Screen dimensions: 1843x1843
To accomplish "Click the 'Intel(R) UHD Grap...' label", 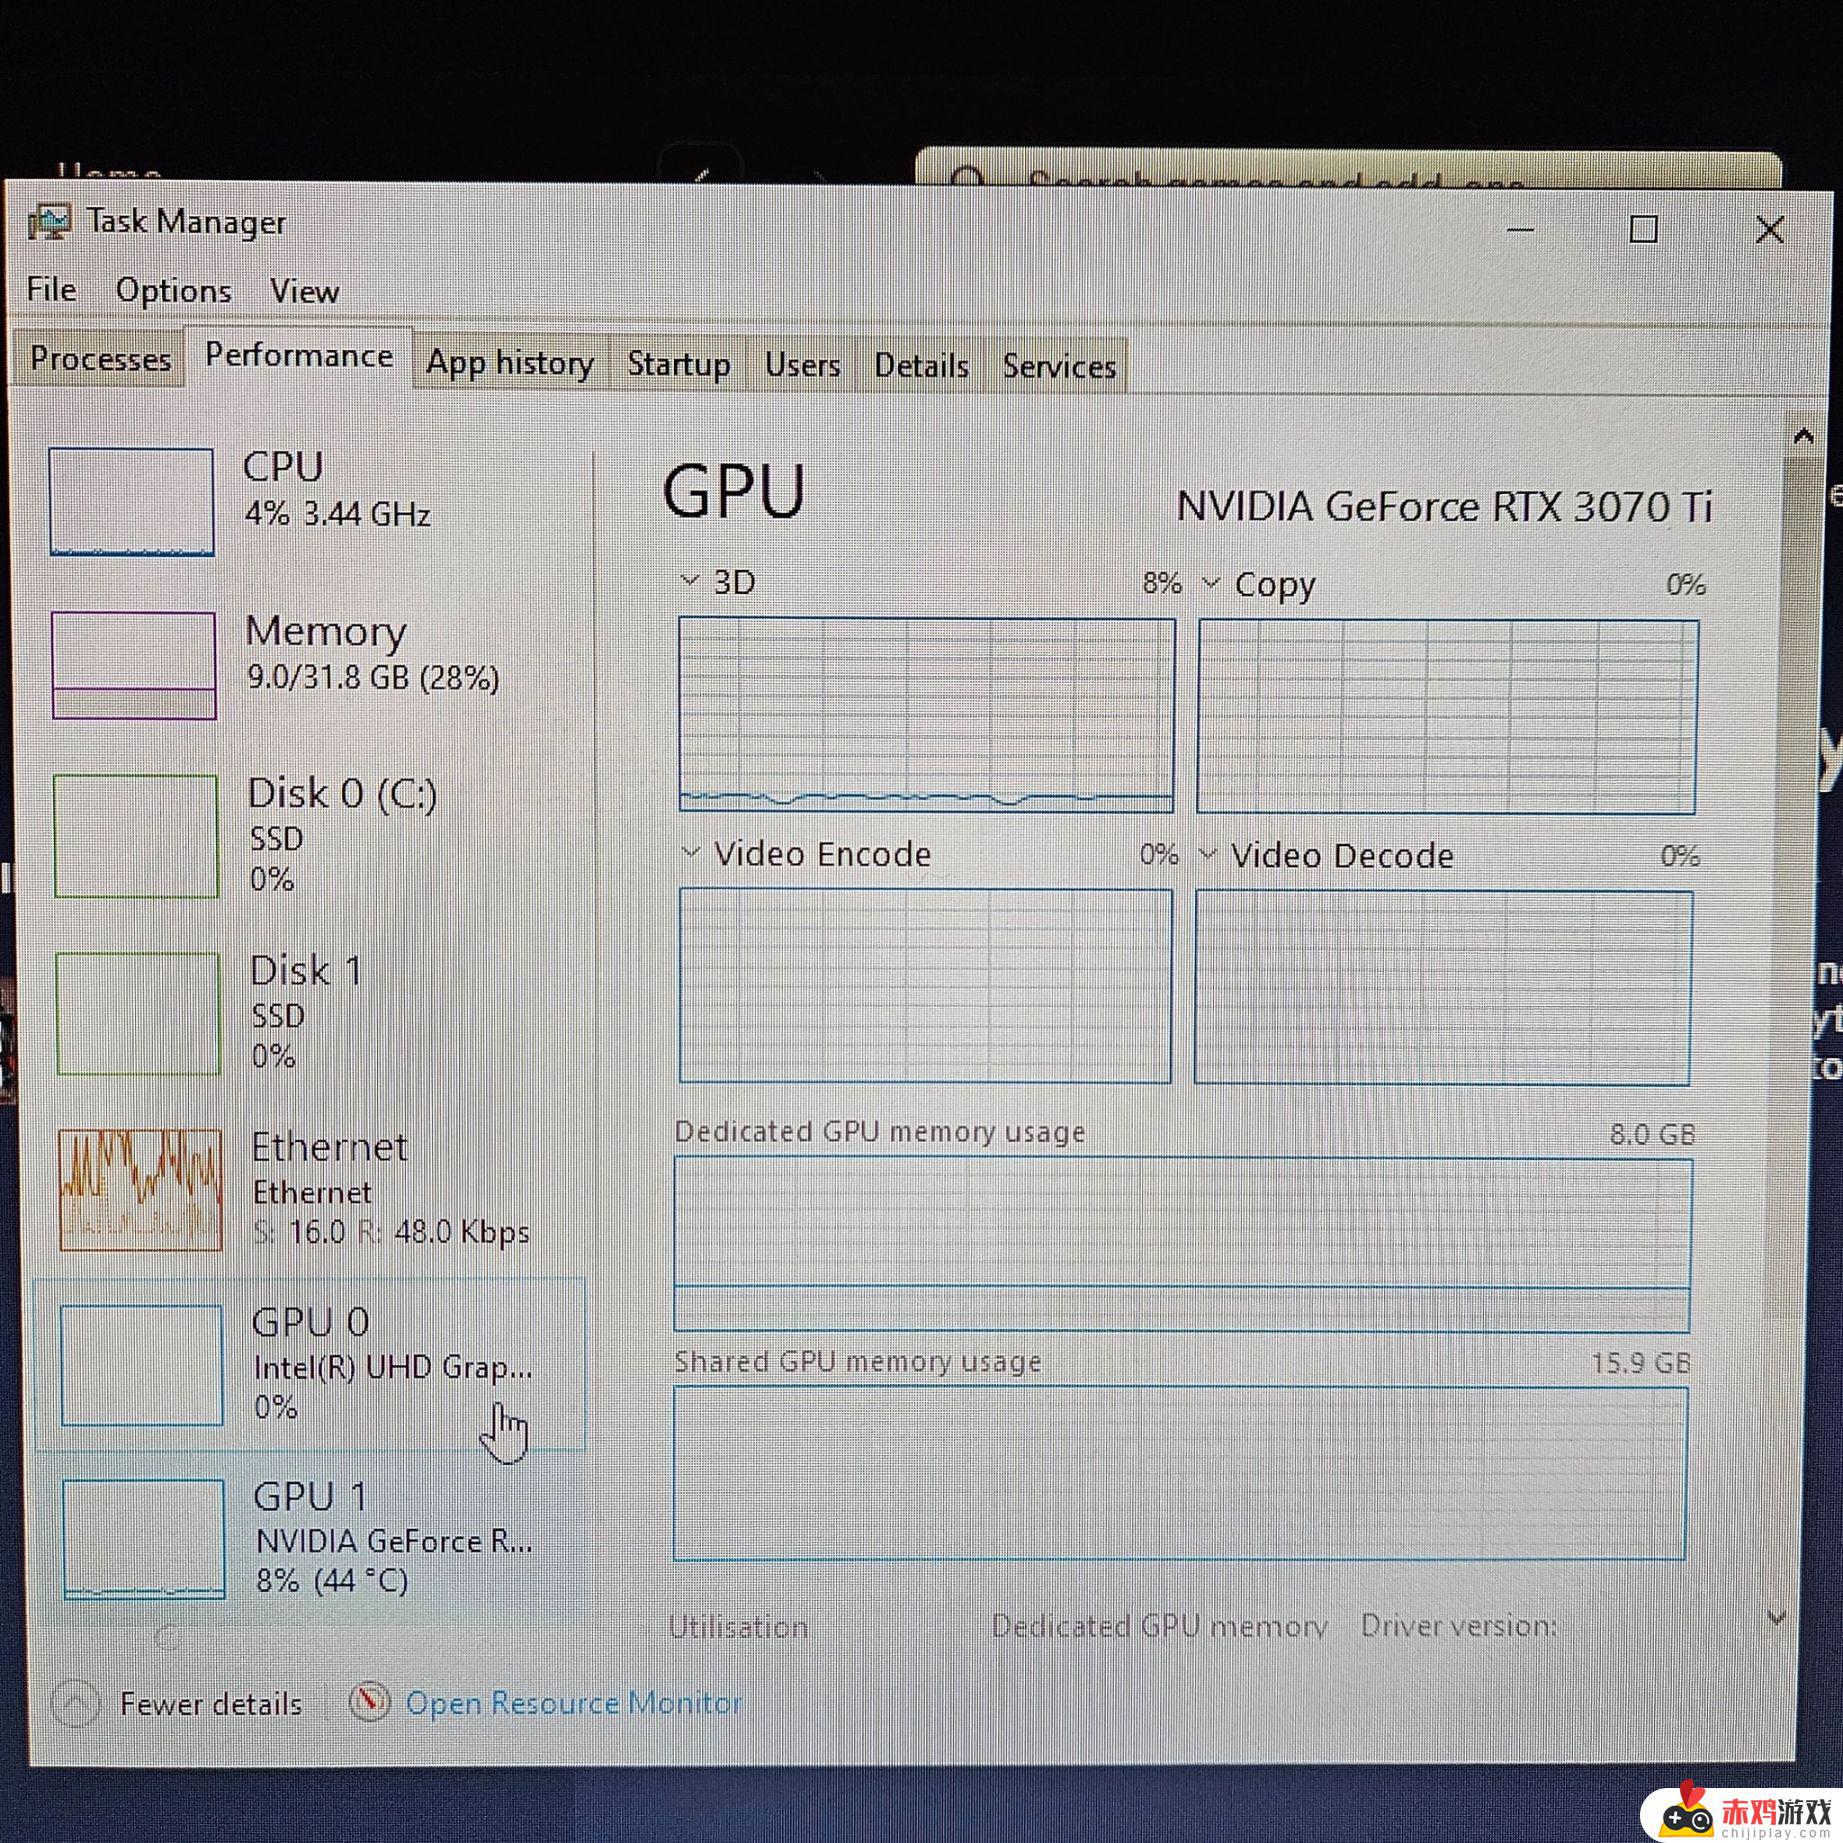I will click(393, 1367).
